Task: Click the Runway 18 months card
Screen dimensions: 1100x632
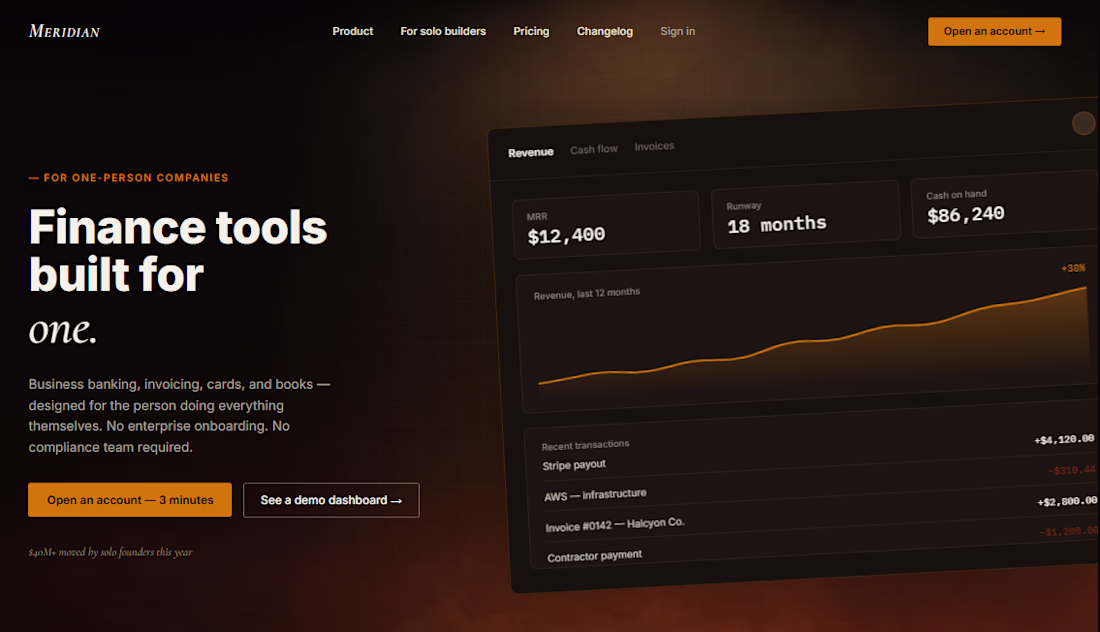Action: pyautogui.click(x=806, y=215)
